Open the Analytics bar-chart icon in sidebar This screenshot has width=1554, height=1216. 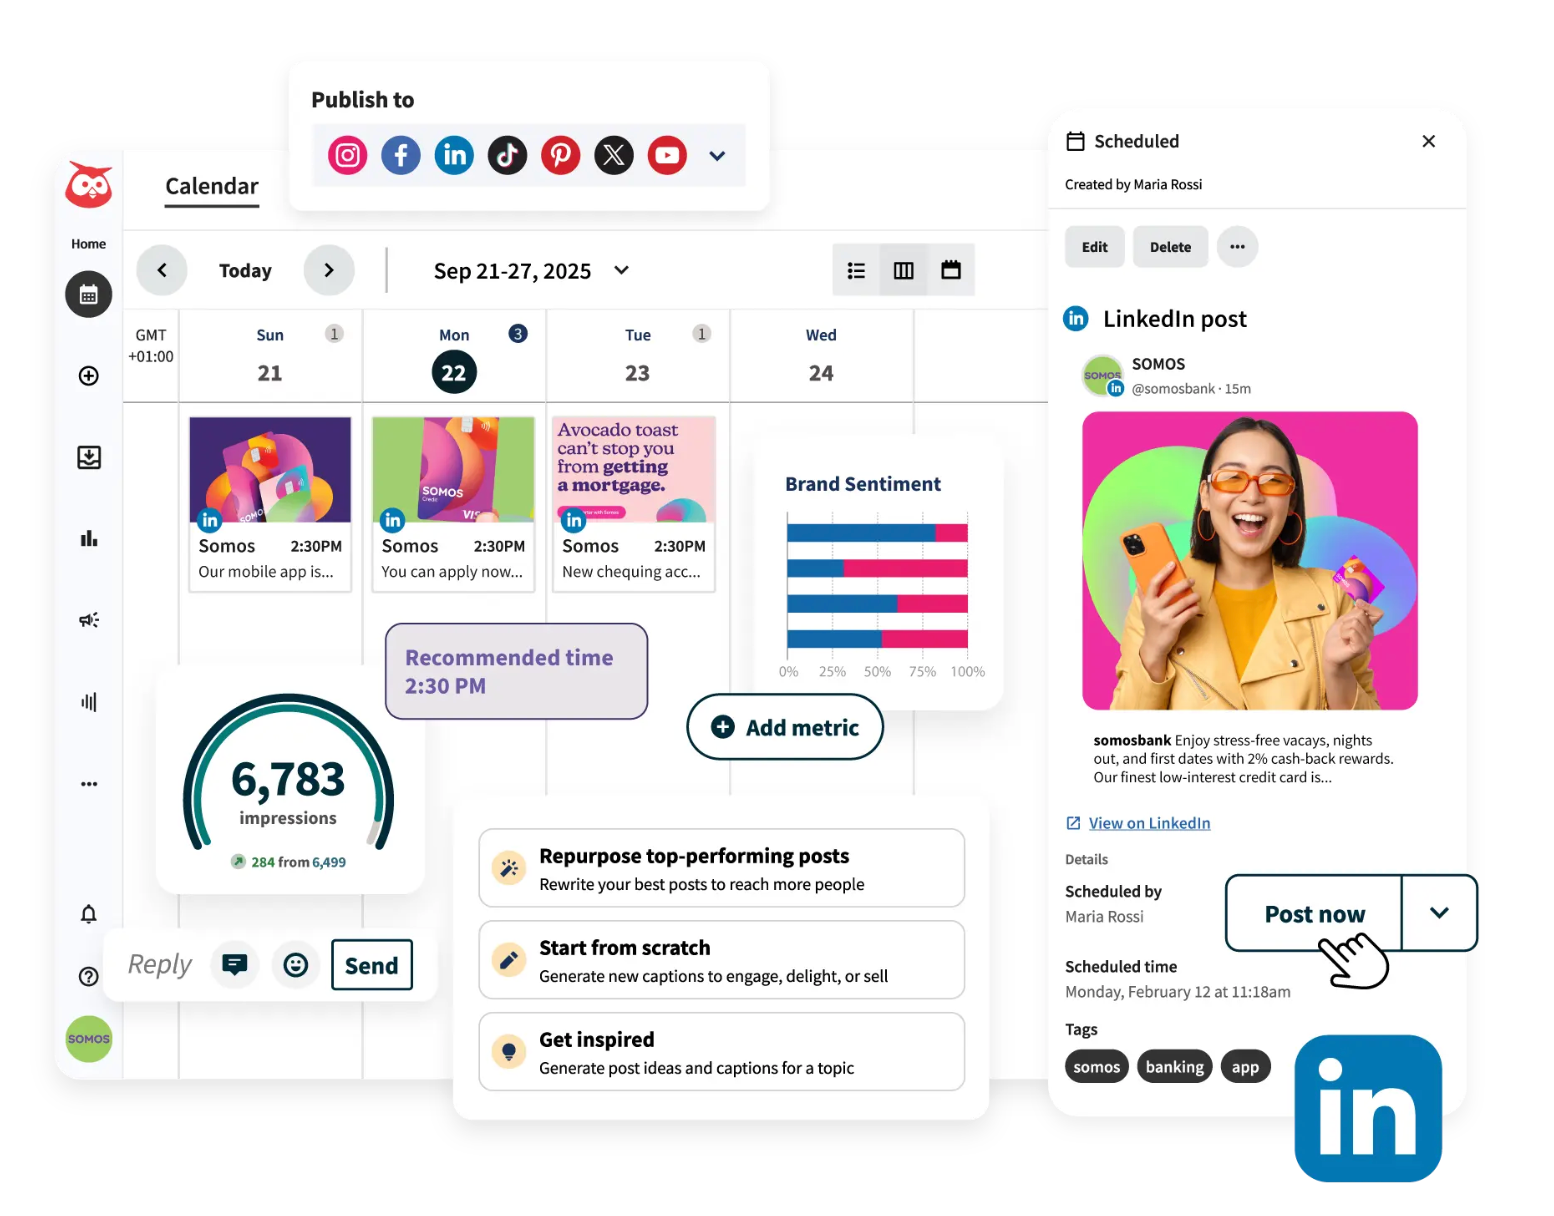point(88,538)
